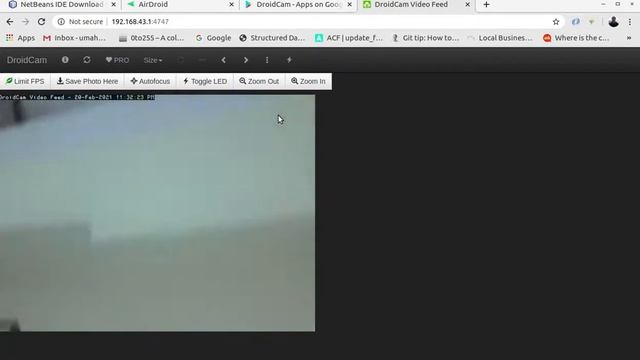640x360 pixels.
Task: Open Inbox Gmail bookmark
Action: click(x=74, y=38)
